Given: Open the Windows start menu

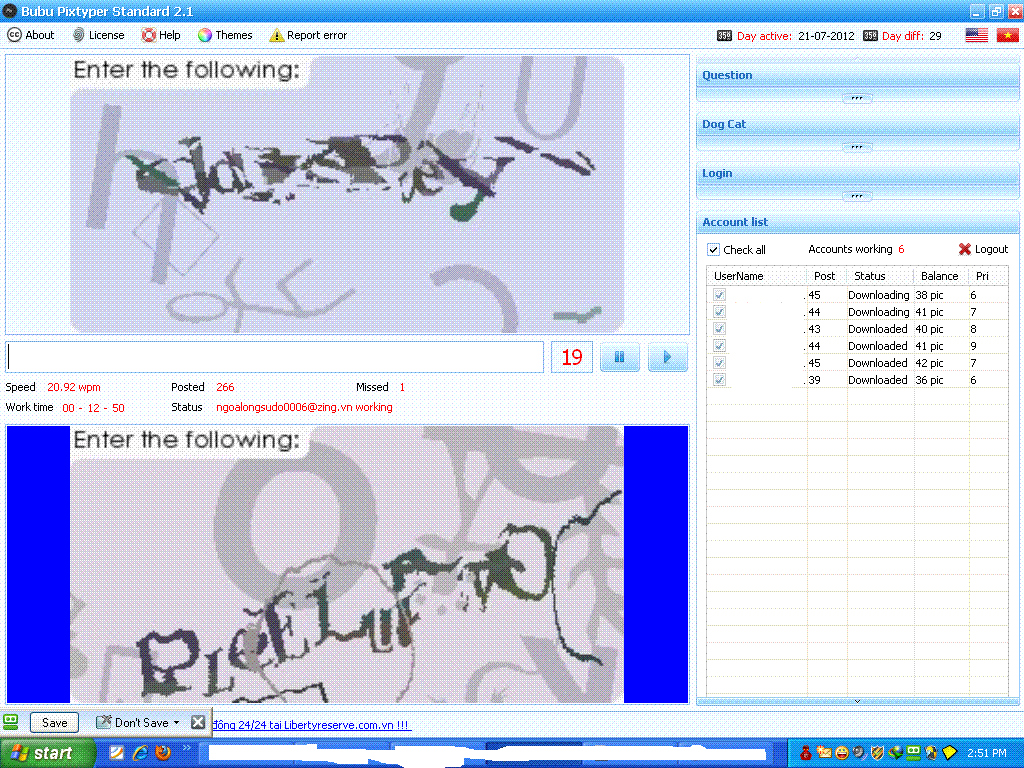Looking at the screenshot, I should pos(47,753).
